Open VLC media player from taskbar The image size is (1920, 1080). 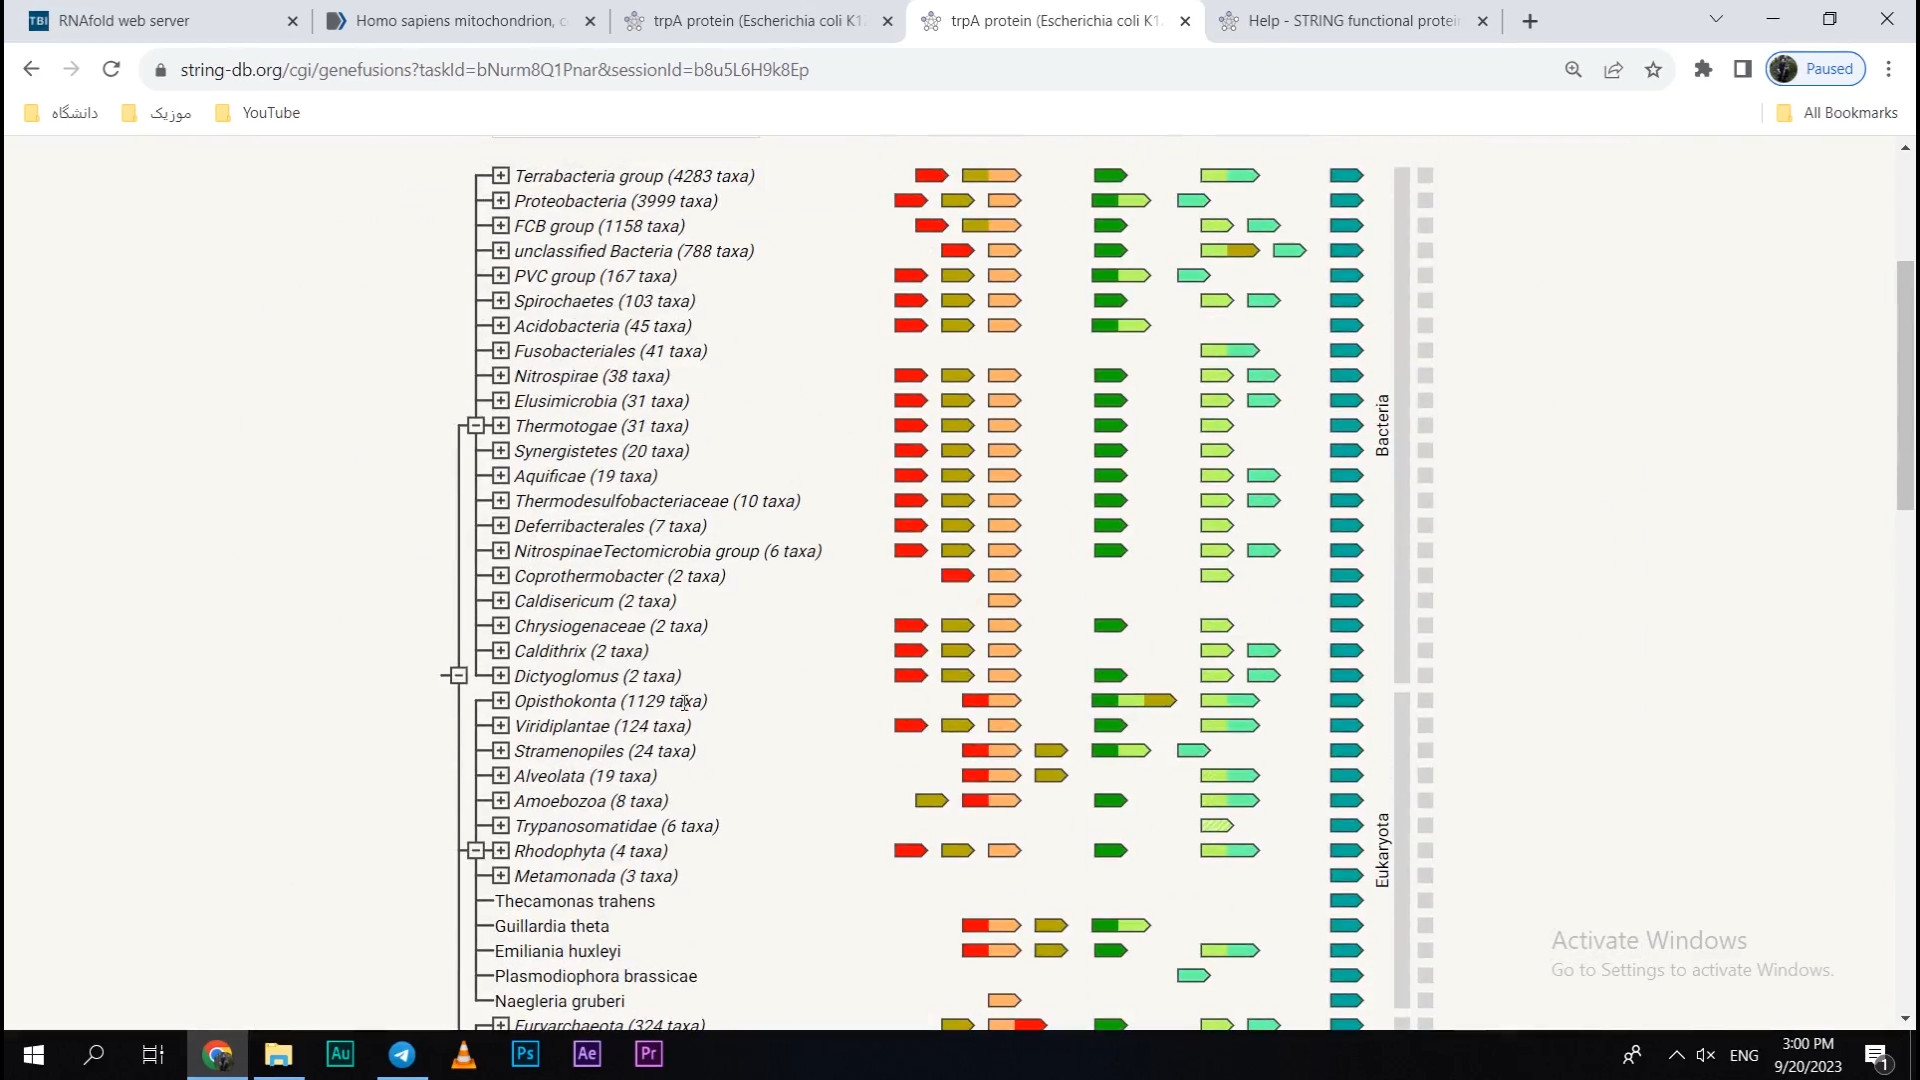(464, 1054)
